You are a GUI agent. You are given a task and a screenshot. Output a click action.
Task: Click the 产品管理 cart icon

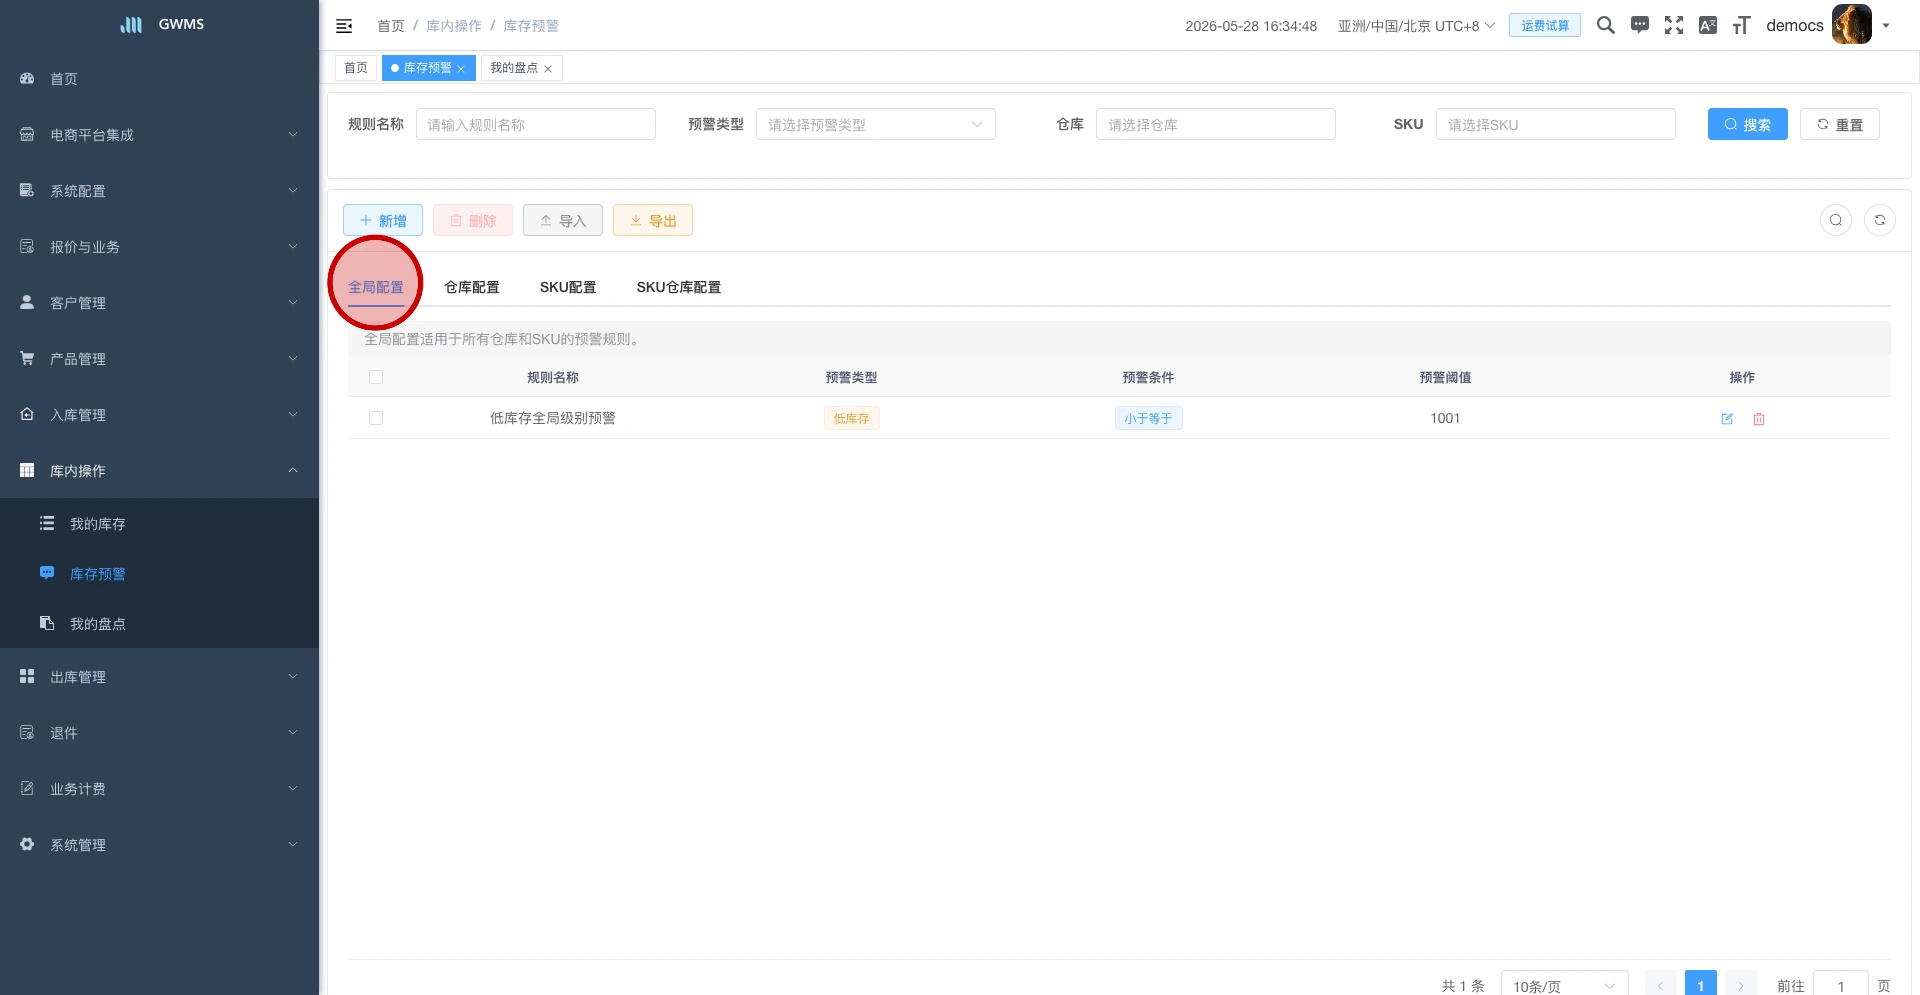pyautogui.click(x=27, y=358)
